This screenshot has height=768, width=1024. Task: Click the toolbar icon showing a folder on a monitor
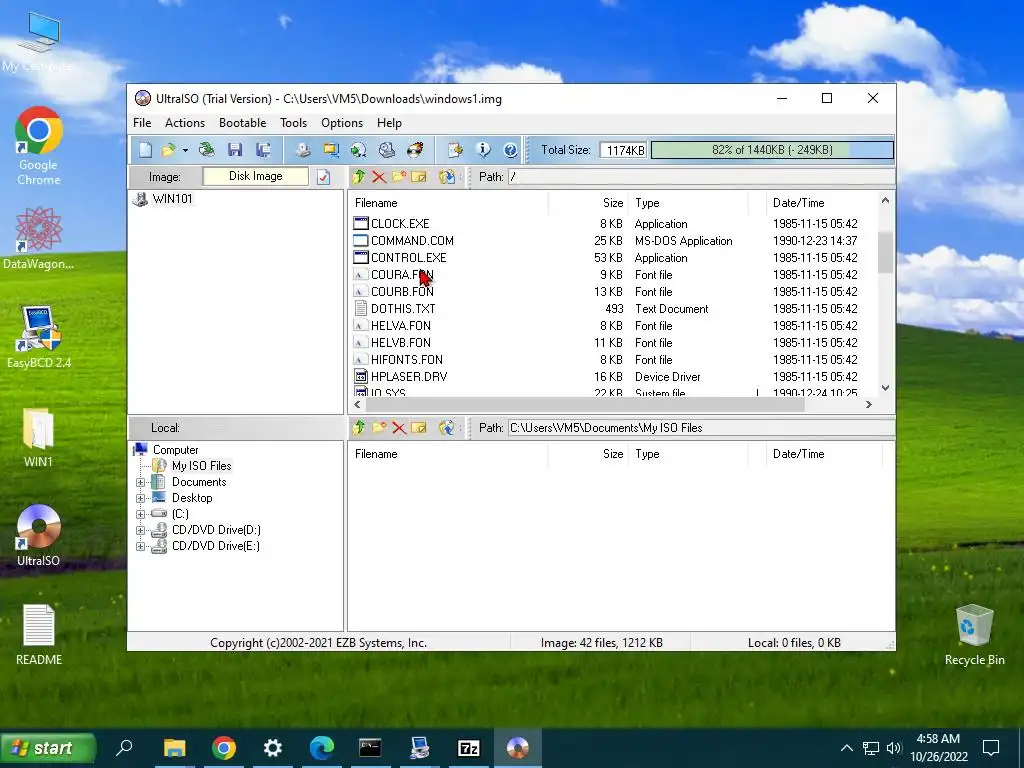point(331,150)
